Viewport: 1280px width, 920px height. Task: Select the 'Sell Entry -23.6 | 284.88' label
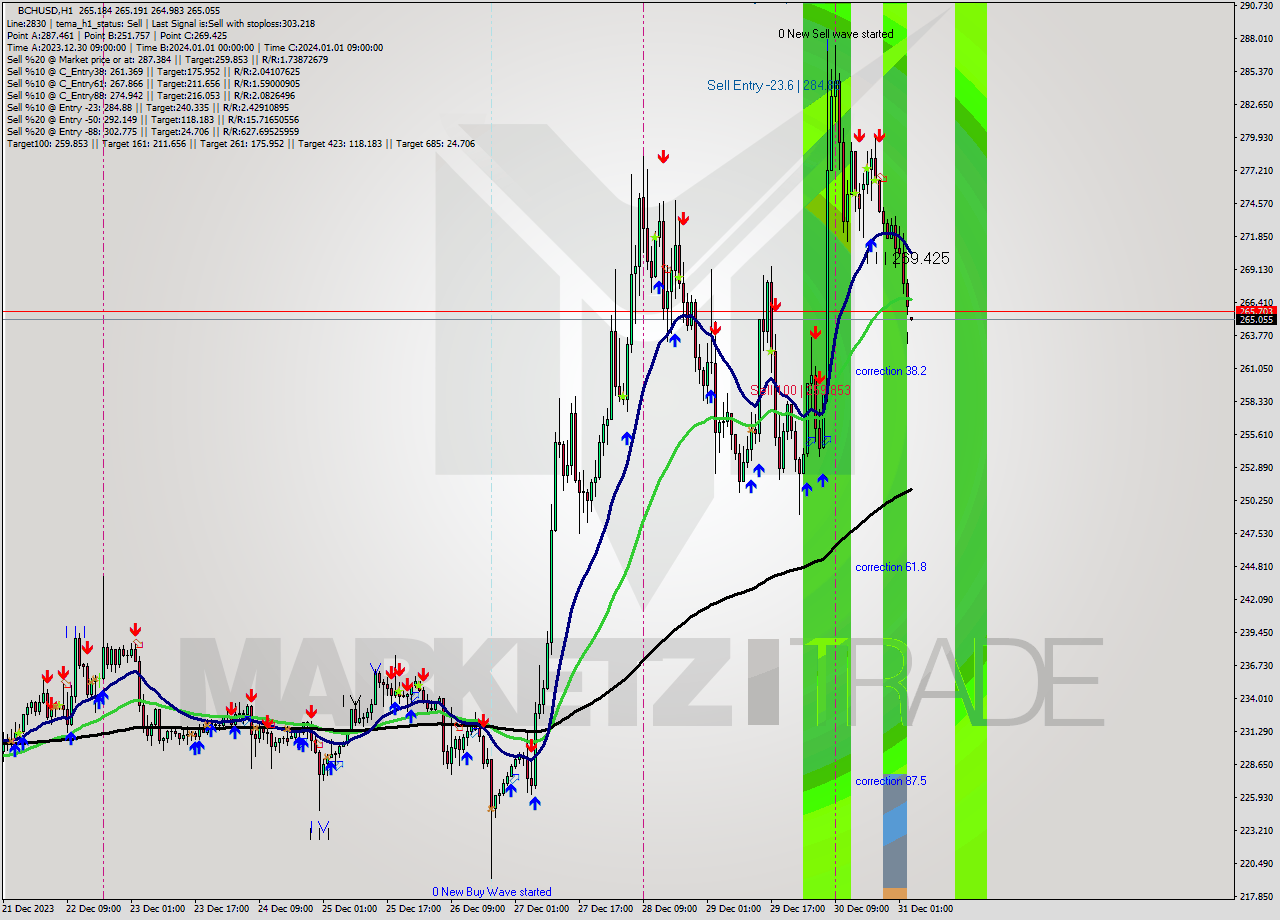click(x=772, y=85)
